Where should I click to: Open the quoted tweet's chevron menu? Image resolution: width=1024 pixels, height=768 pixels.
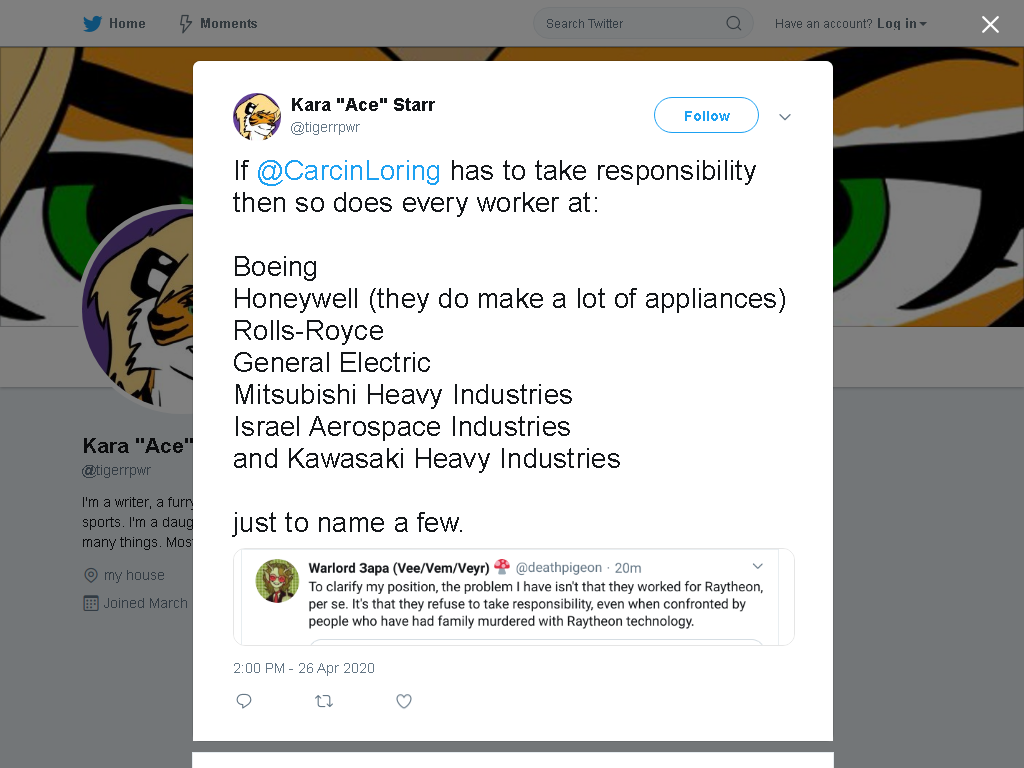(x=758, y=566)
